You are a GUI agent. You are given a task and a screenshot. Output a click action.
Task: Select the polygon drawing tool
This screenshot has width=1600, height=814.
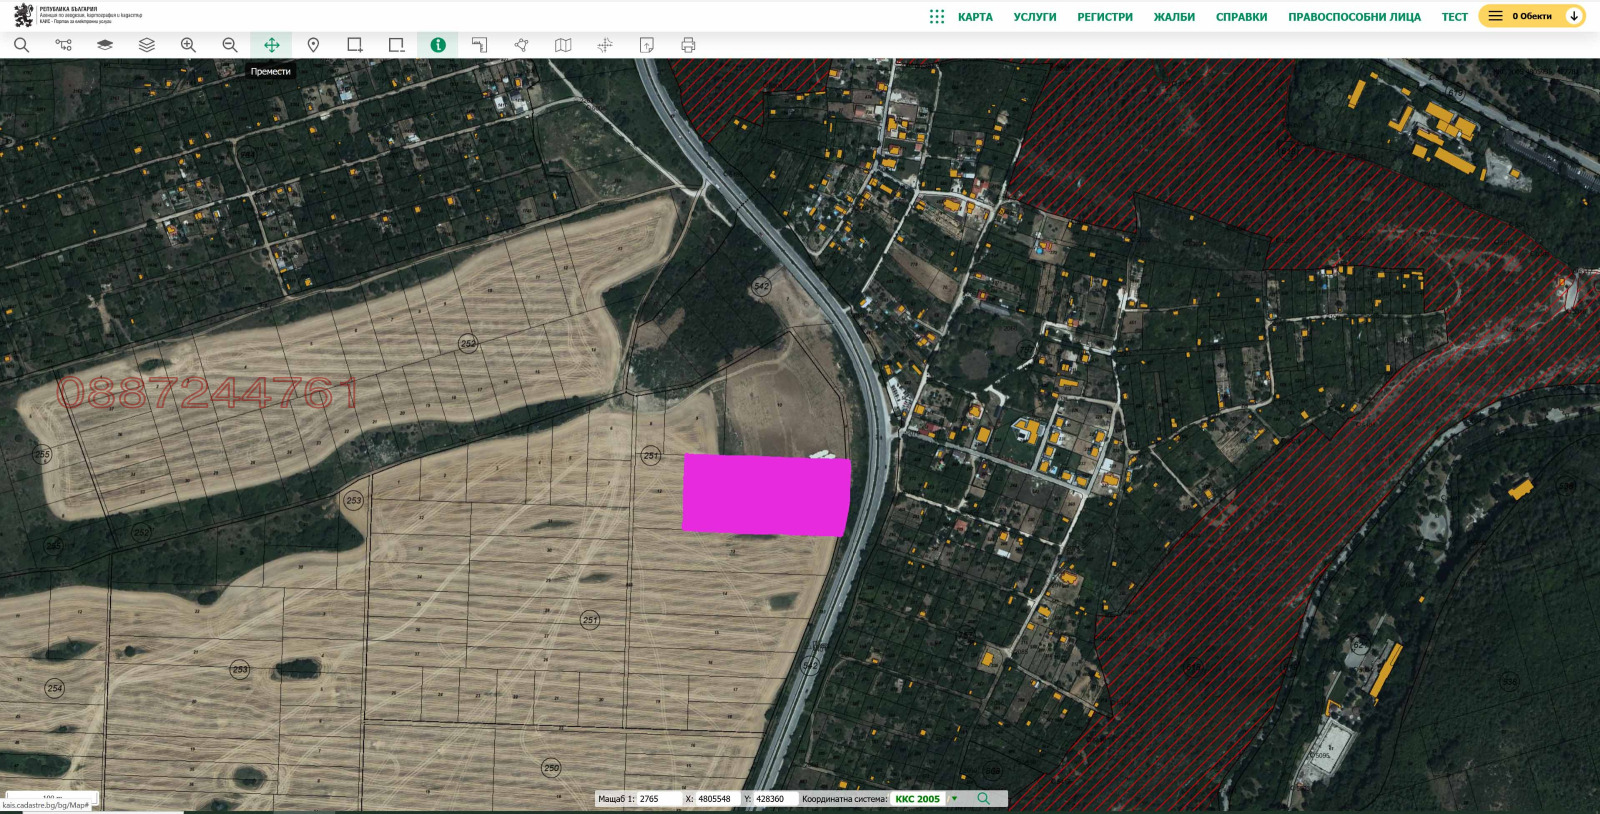coord(521,45)
